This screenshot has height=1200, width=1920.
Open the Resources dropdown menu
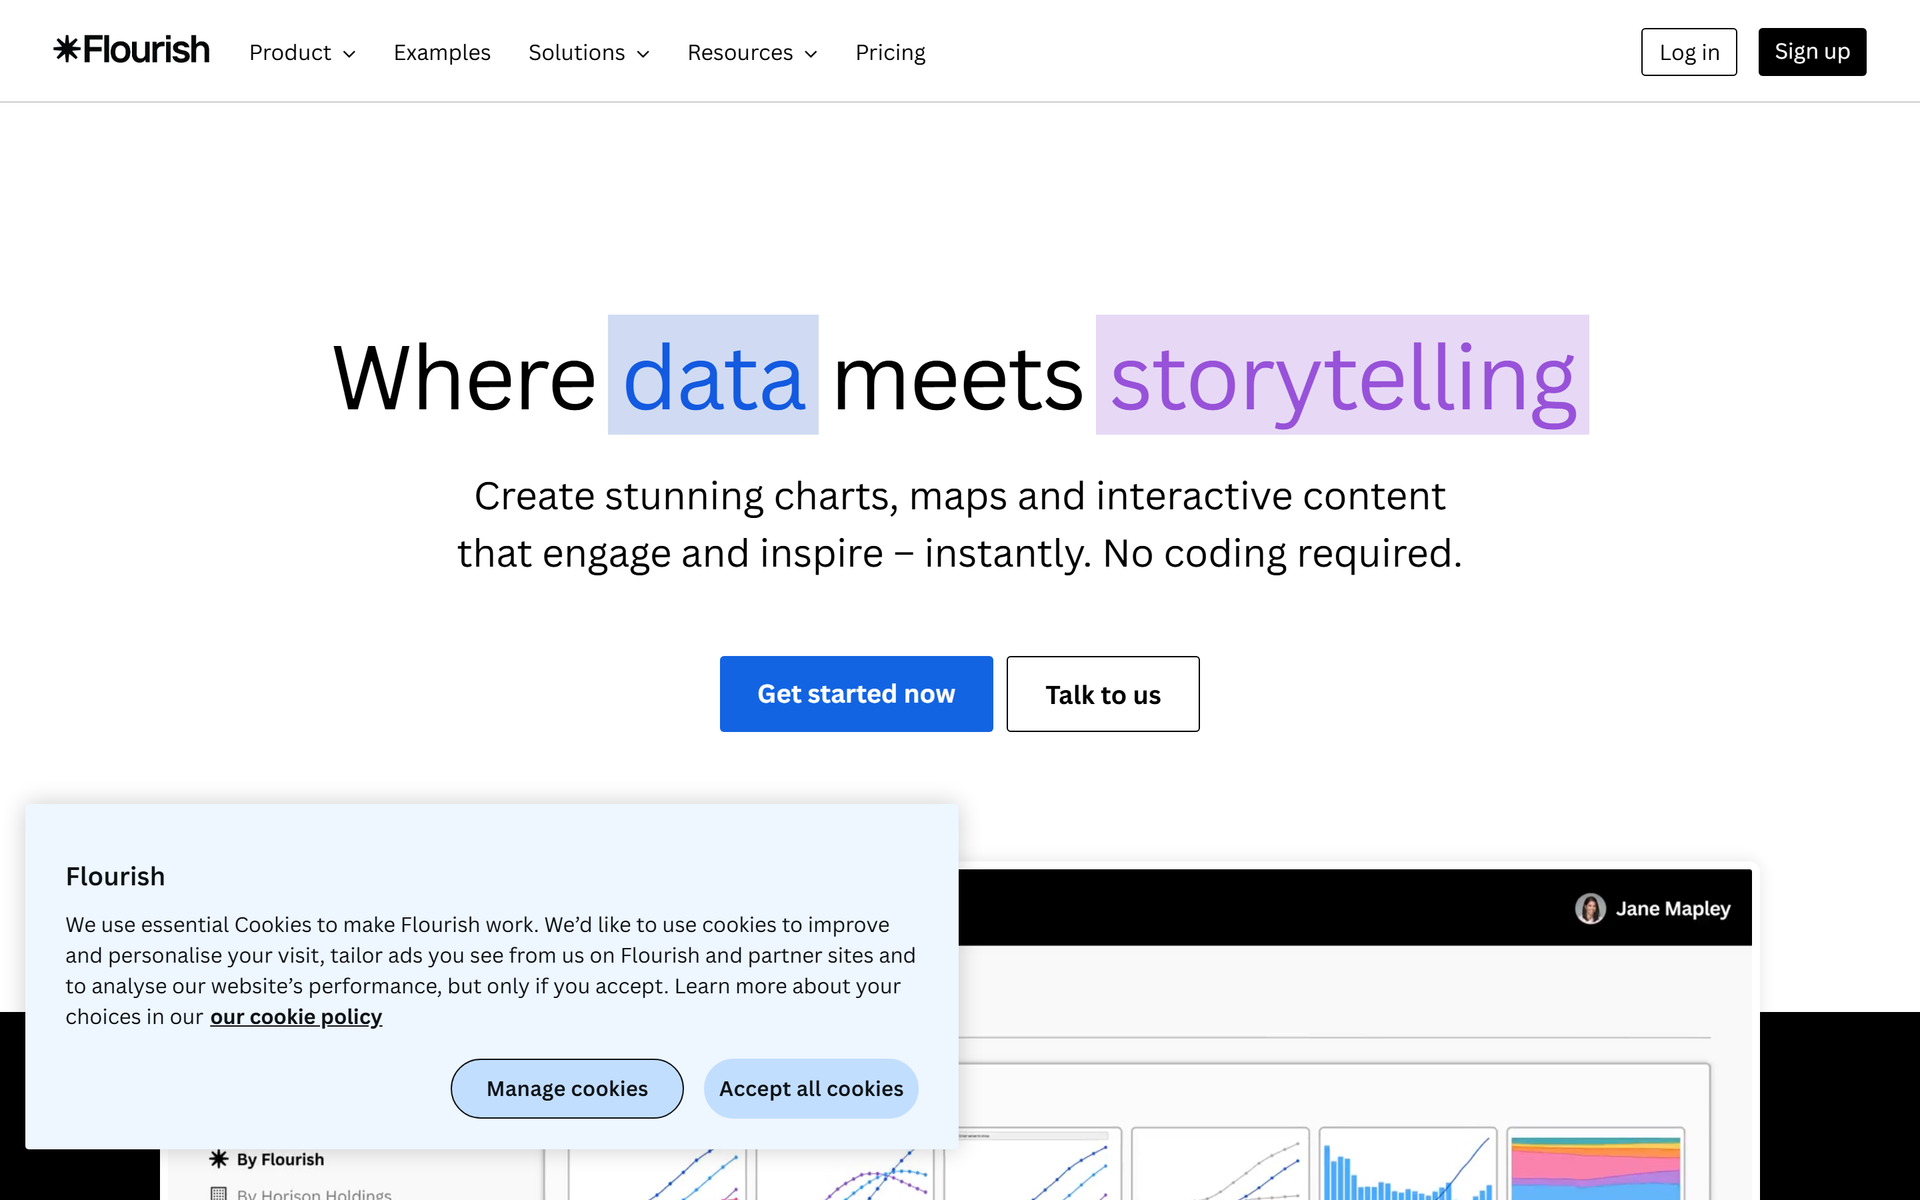(x=752, y=52)
